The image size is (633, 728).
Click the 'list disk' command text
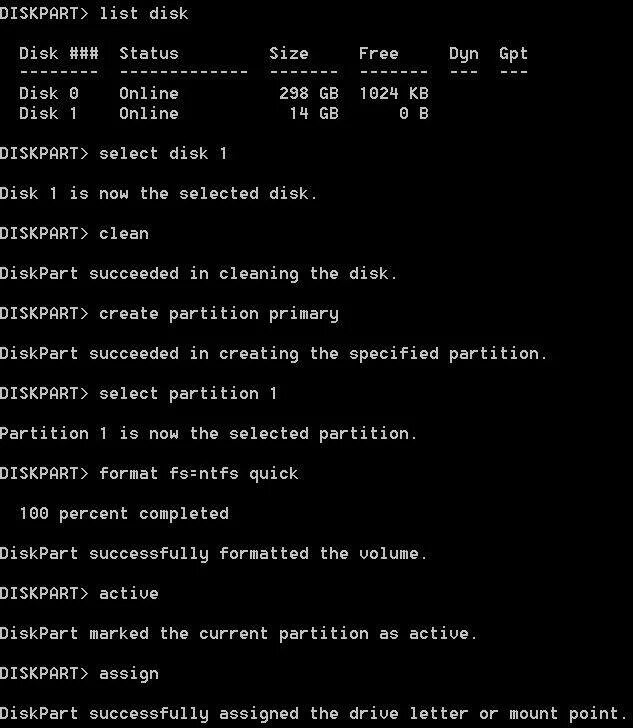[x=144, y=13]
